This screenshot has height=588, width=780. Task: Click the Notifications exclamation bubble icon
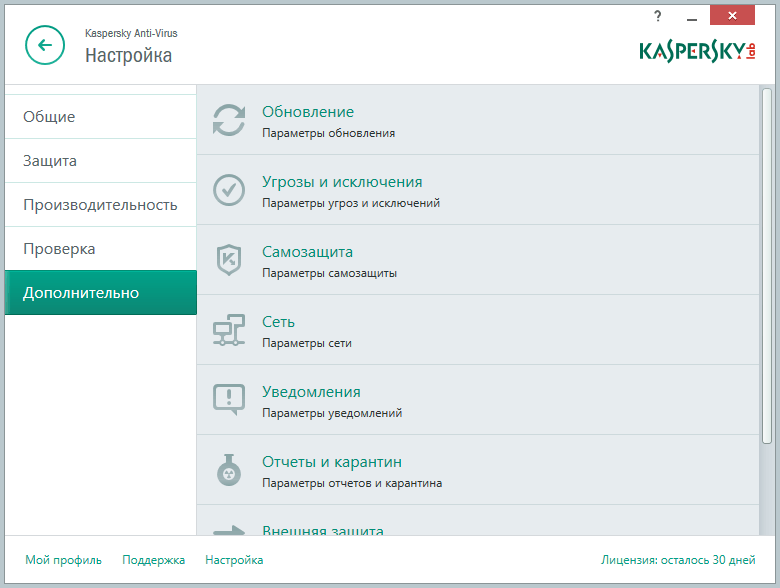tap(229, 399)
